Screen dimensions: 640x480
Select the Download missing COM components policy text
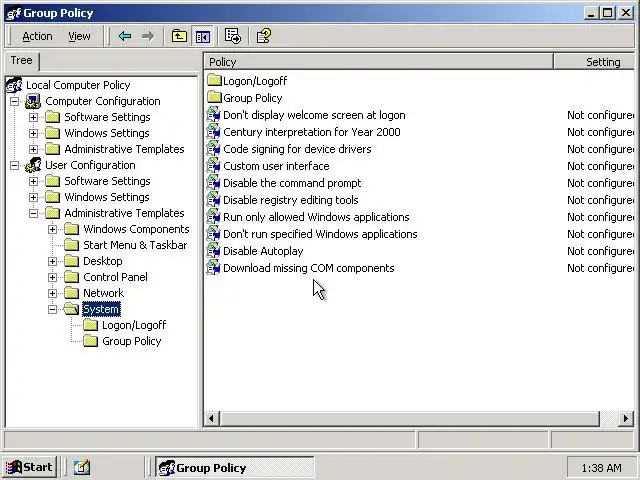[x=309, y=268]
